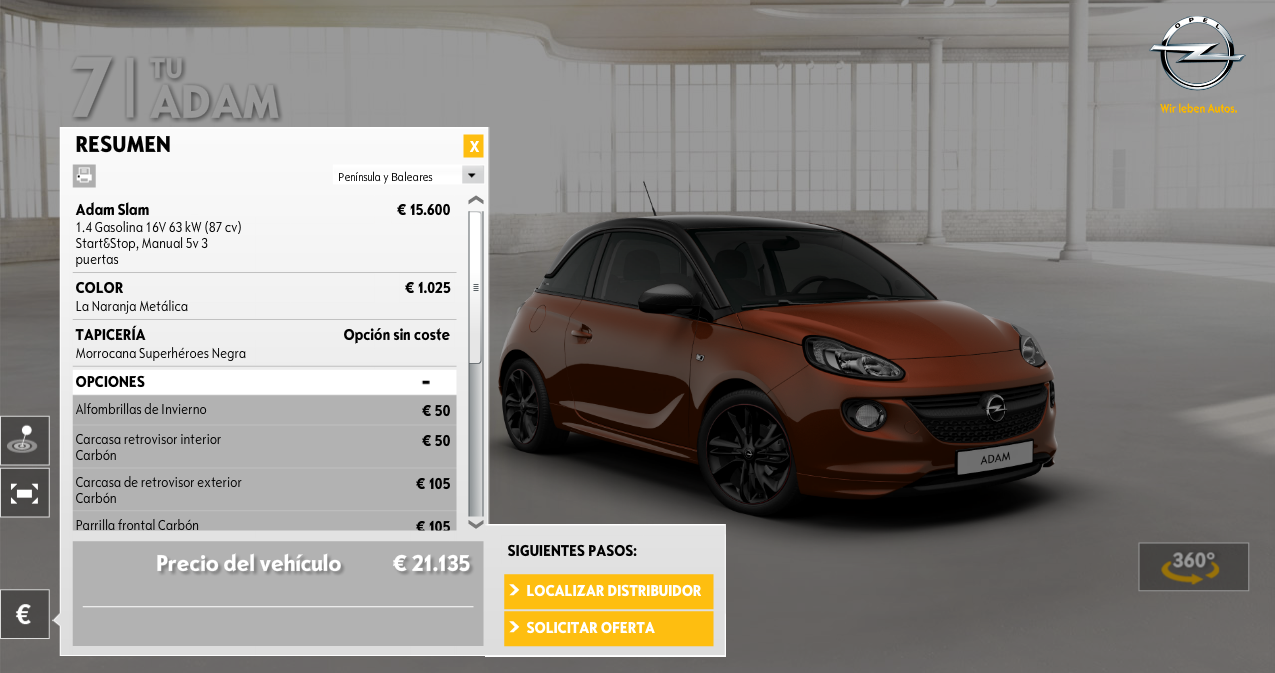Select the Parrilla frontal Carbón option

137,525
